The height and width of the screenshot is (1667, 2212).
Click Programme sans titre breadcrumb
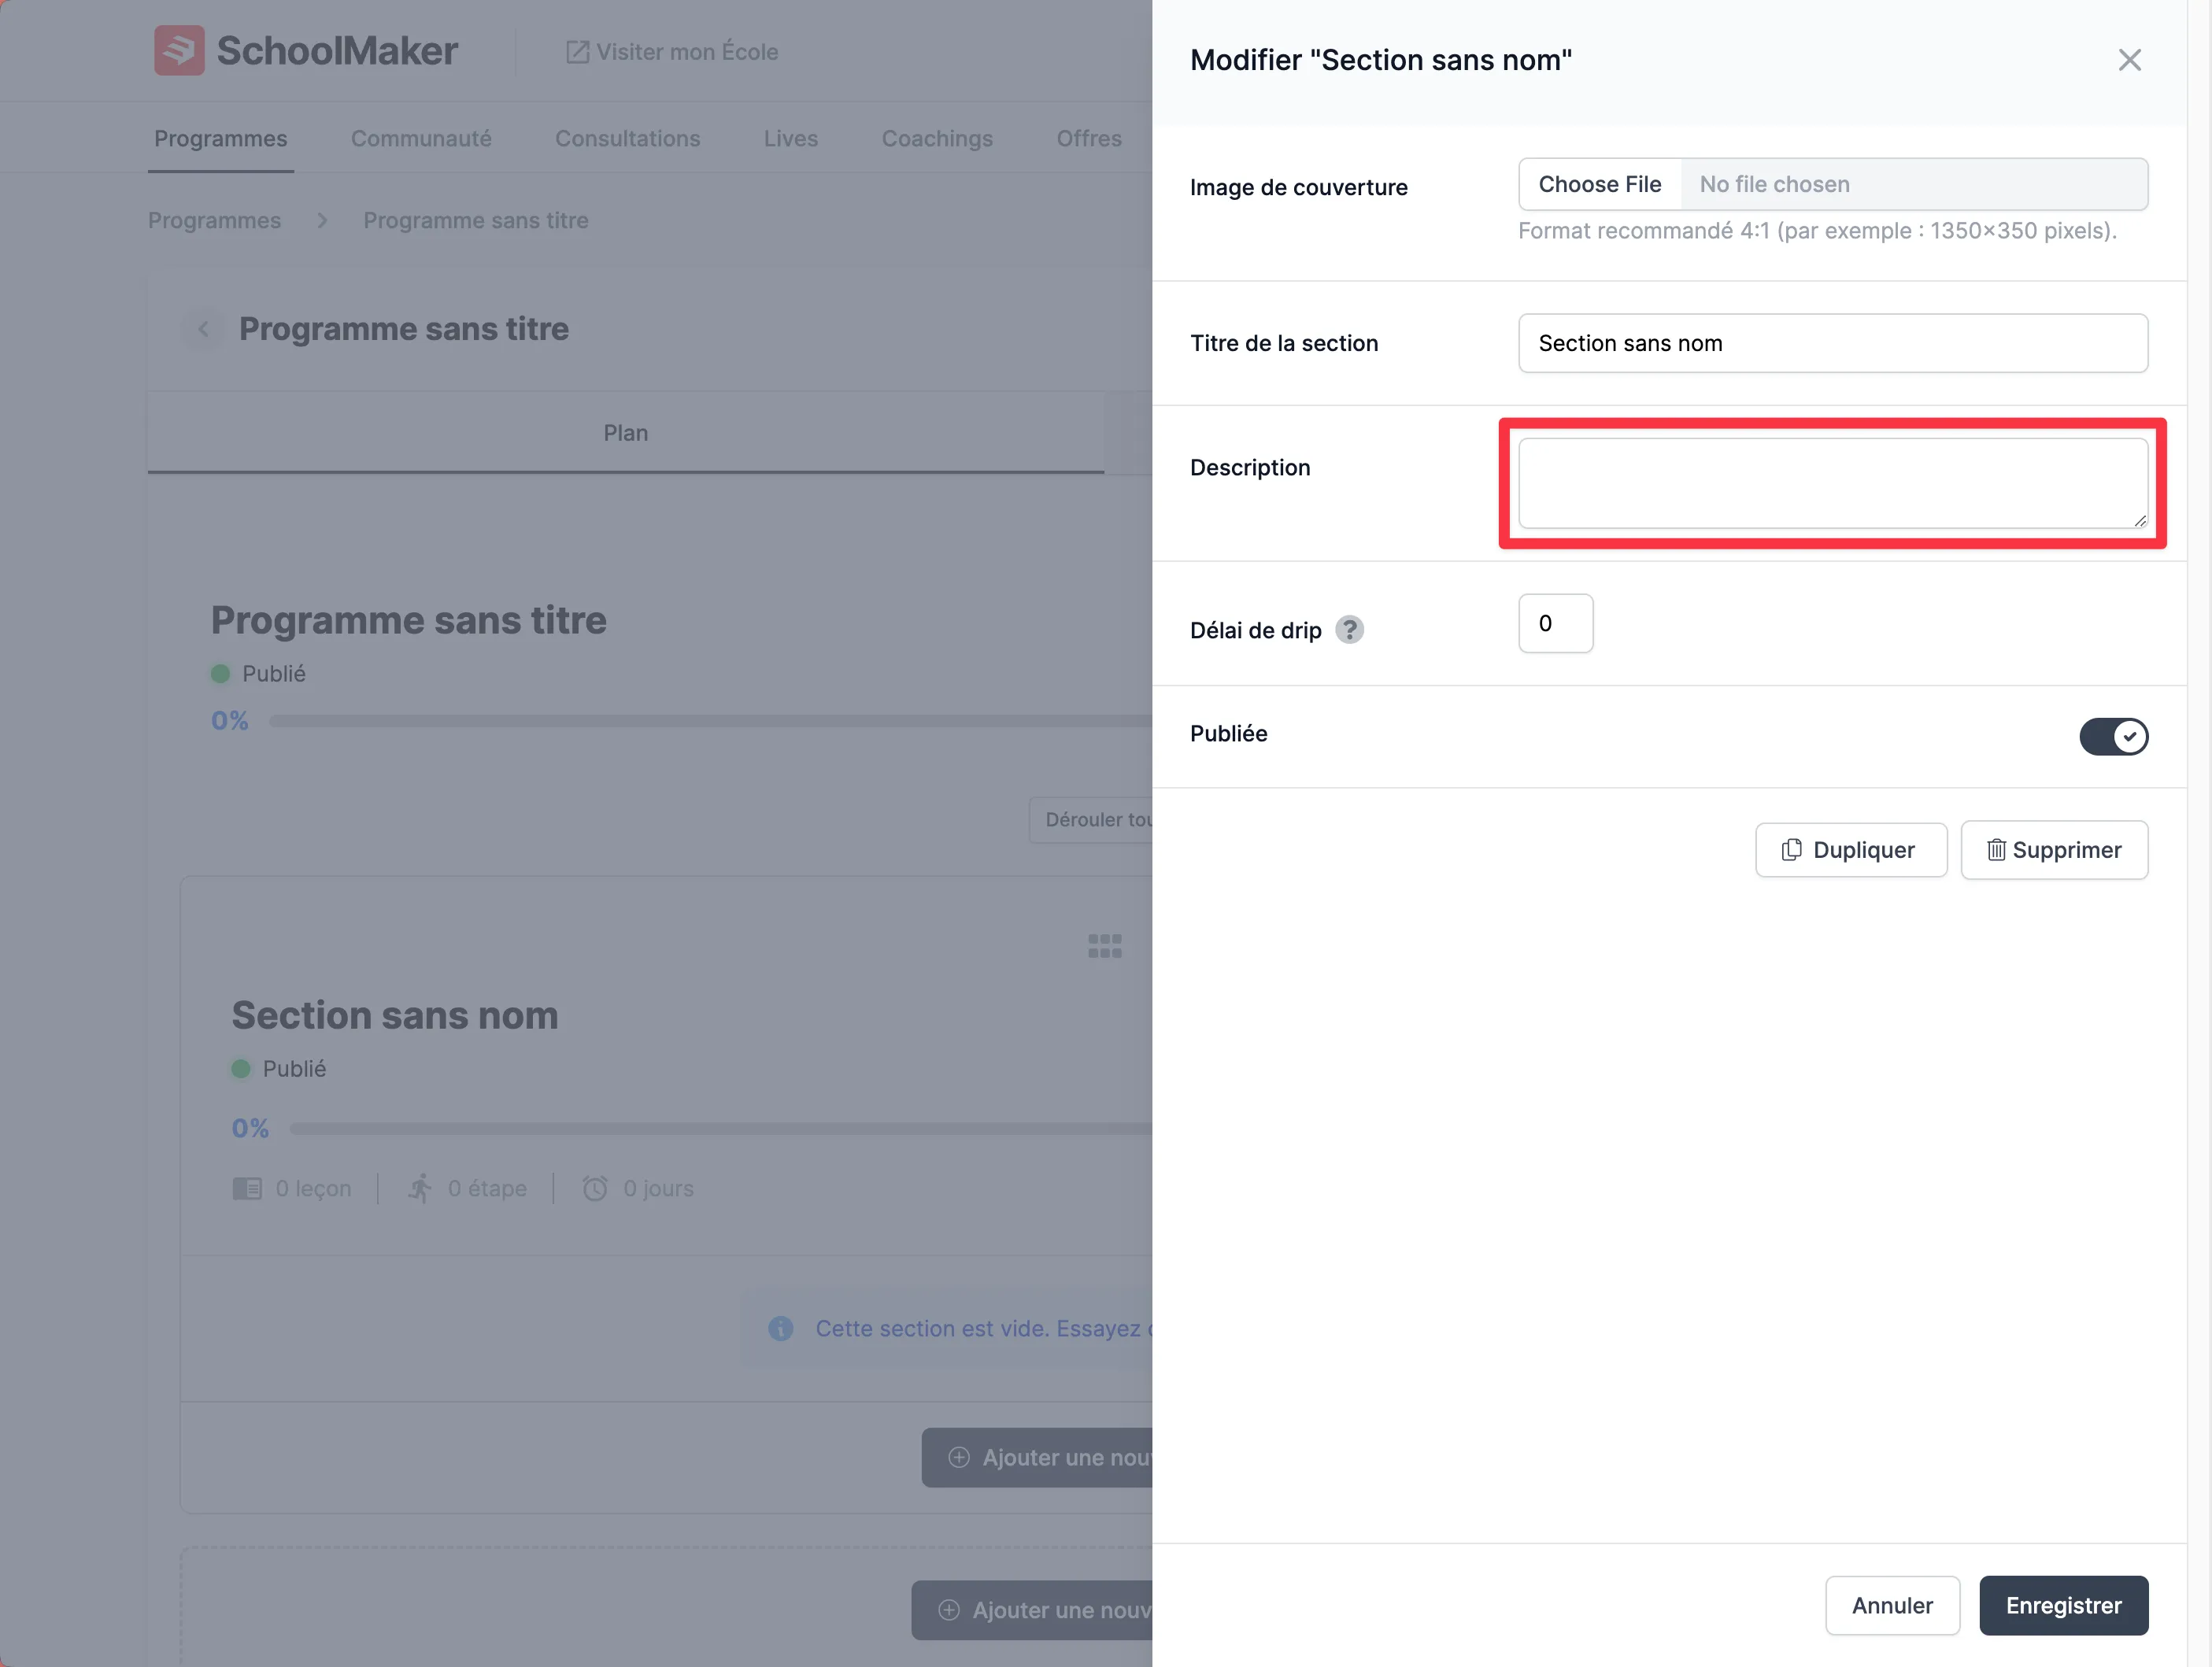tap(475, 220)
